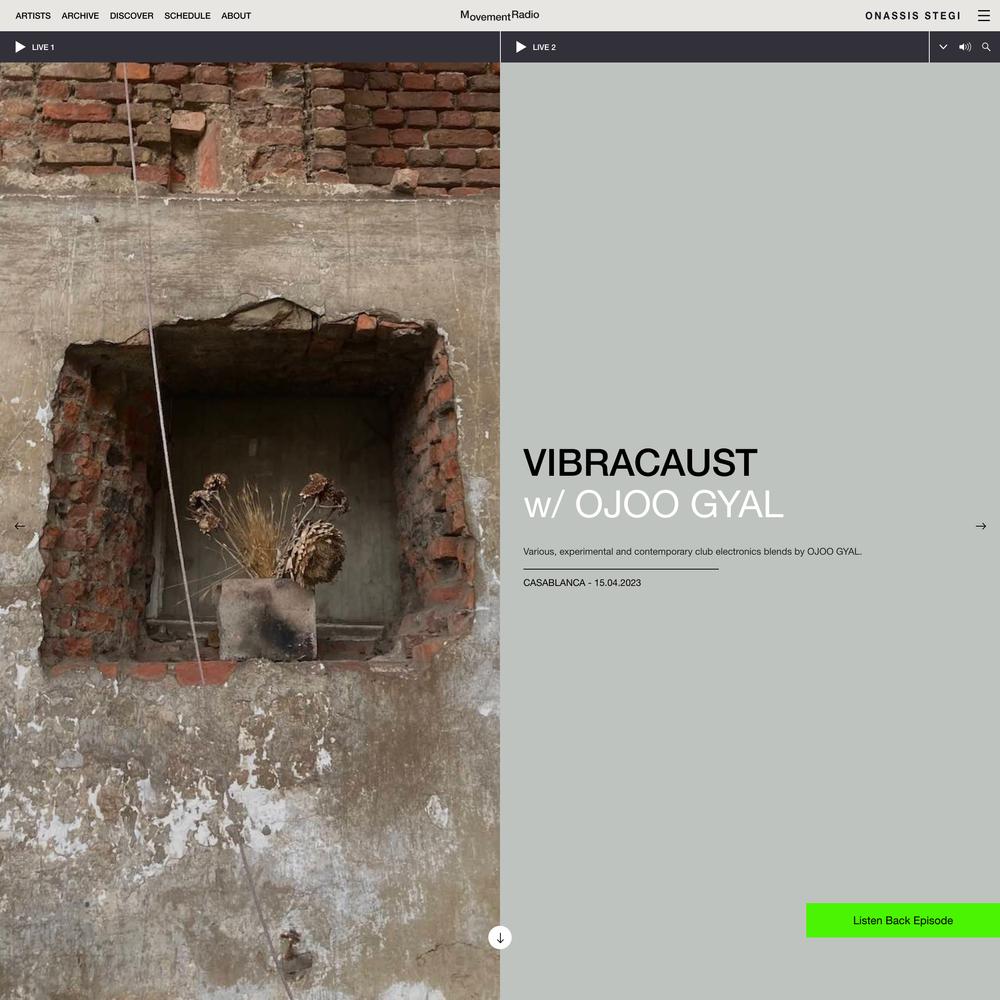Open the Artists menu
Viewport: 1000px width, 1000px height.
33,15
